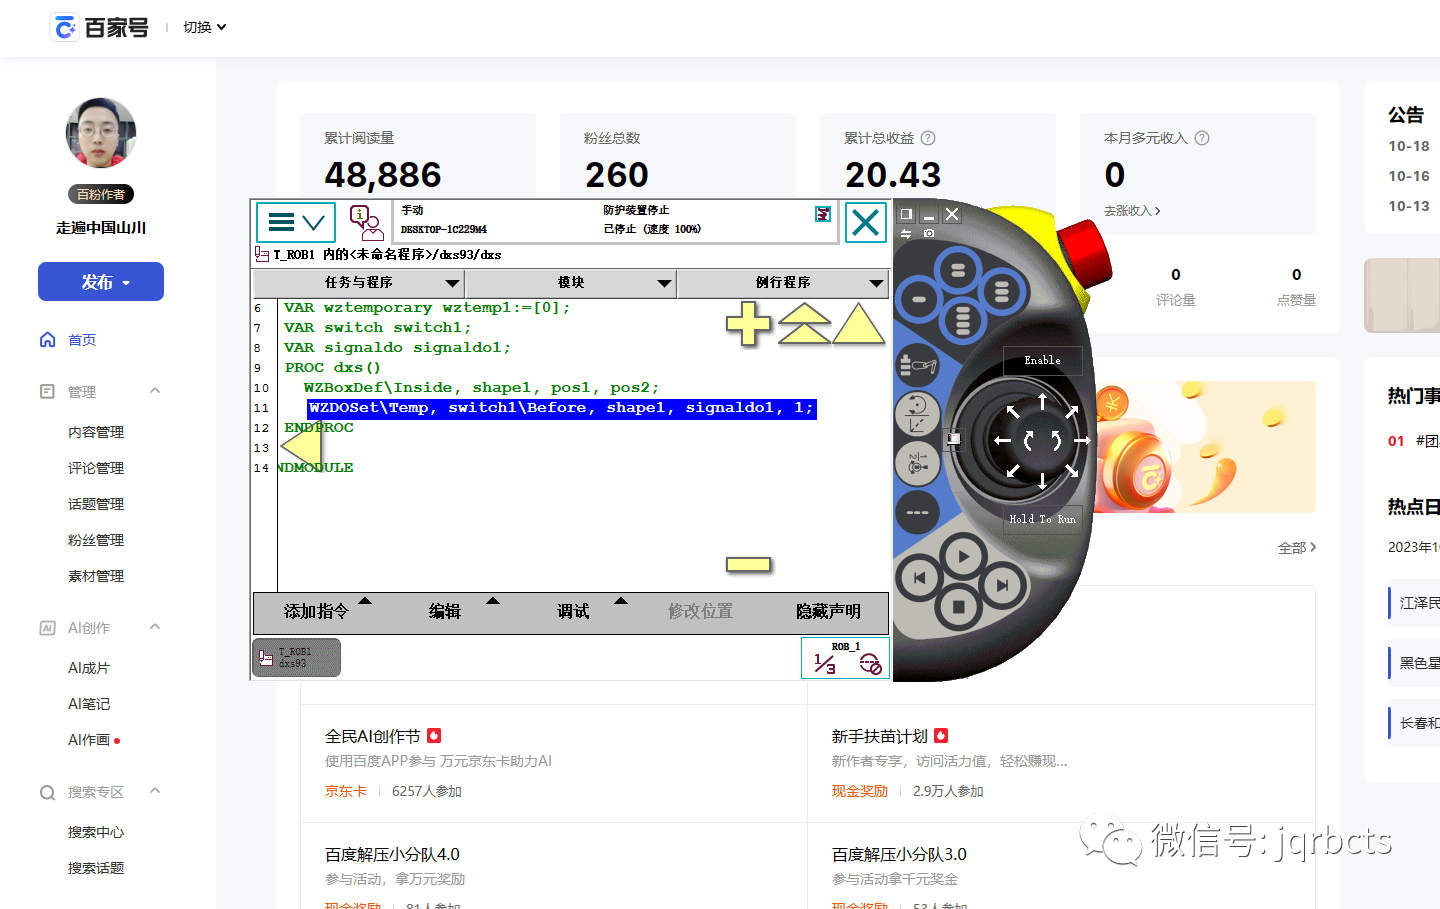
Task: Toggle the Enable device button
Action: [x=1042, y=360]
